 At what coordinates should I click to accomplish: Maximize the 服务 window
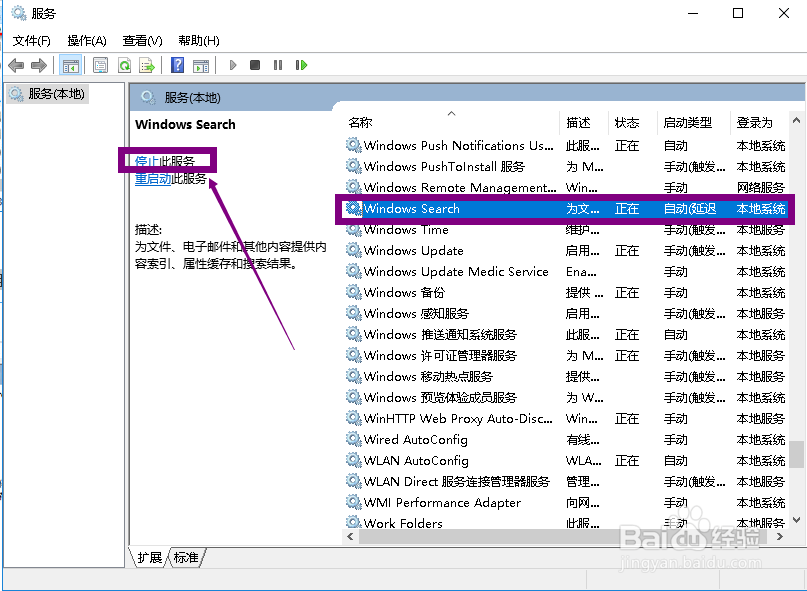click(x=738, y=13)
